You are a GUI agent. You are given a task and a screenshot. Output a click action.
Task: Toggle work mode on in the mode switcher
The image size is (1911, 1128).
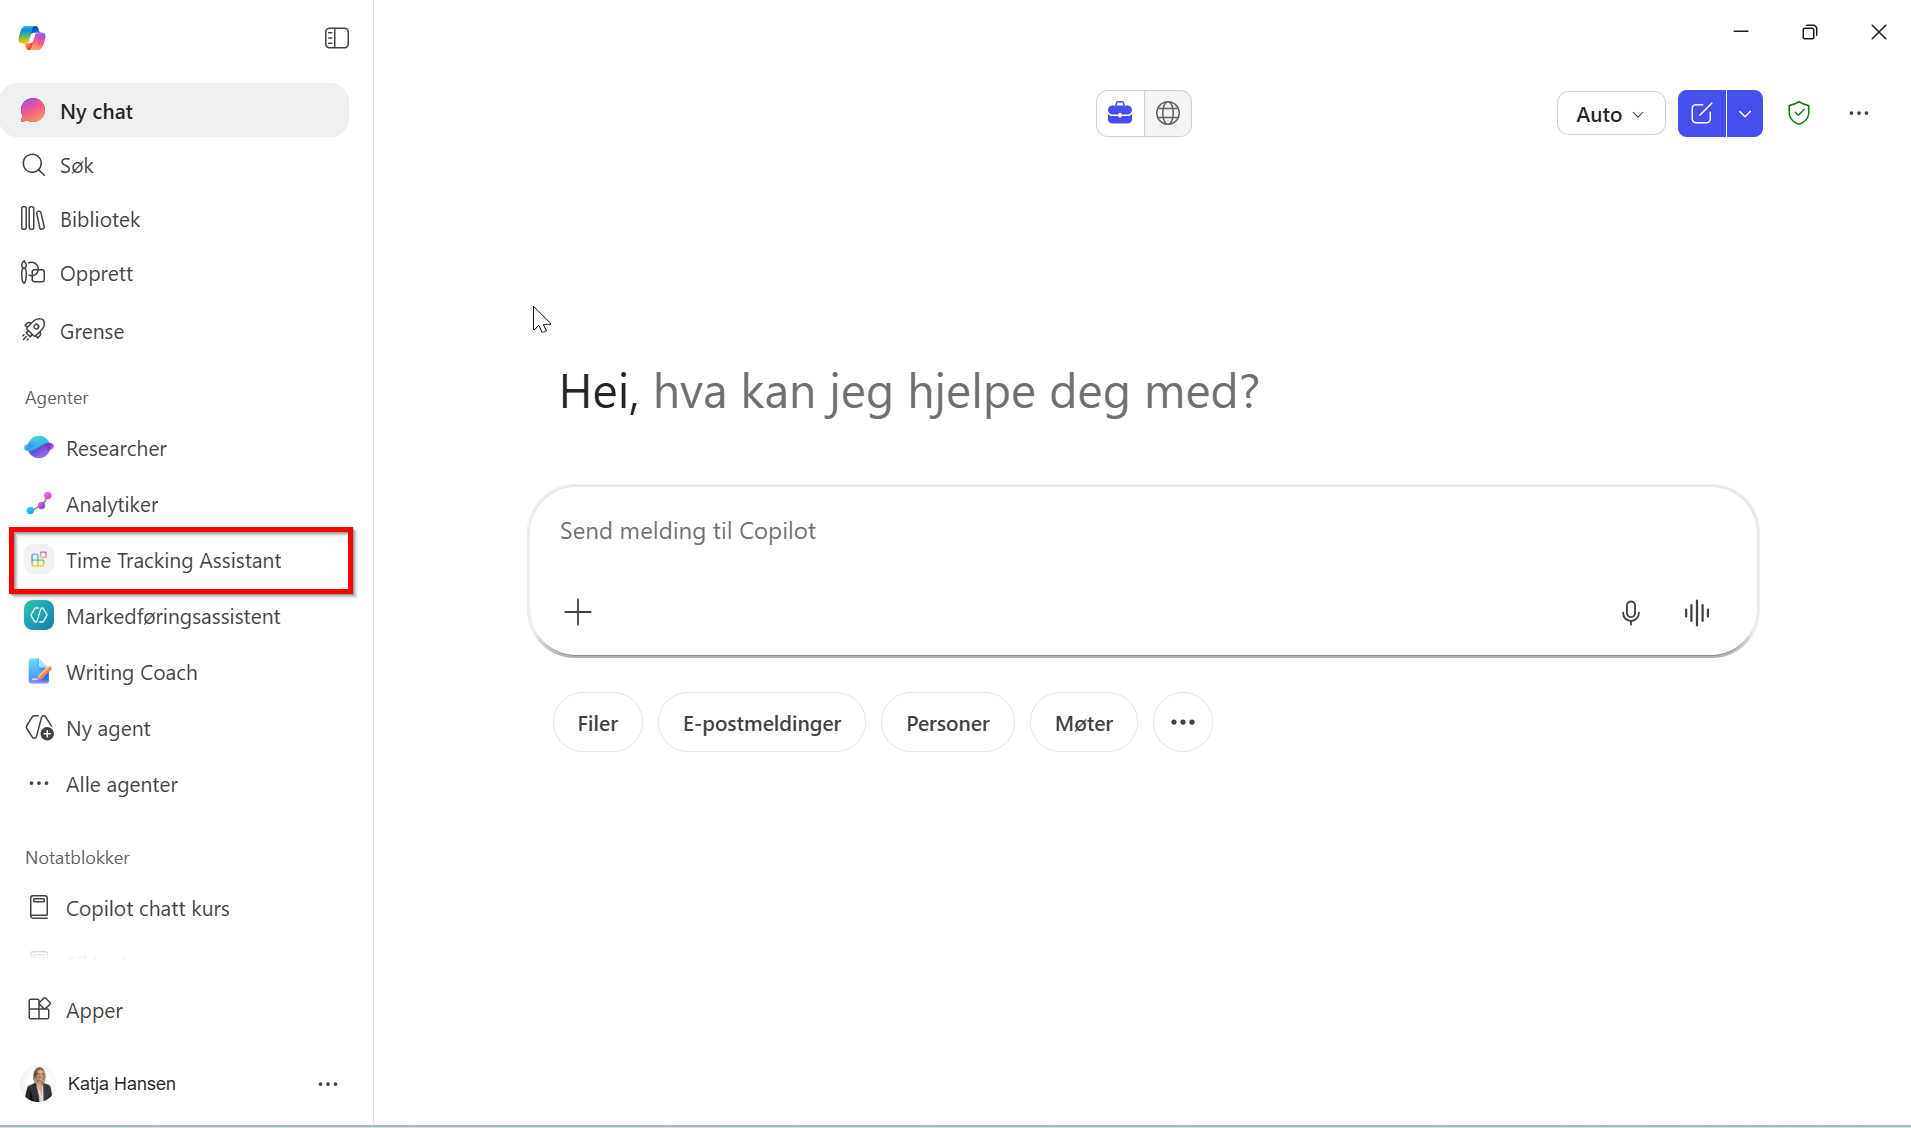pyautogui.click(x=1119, y=113)
